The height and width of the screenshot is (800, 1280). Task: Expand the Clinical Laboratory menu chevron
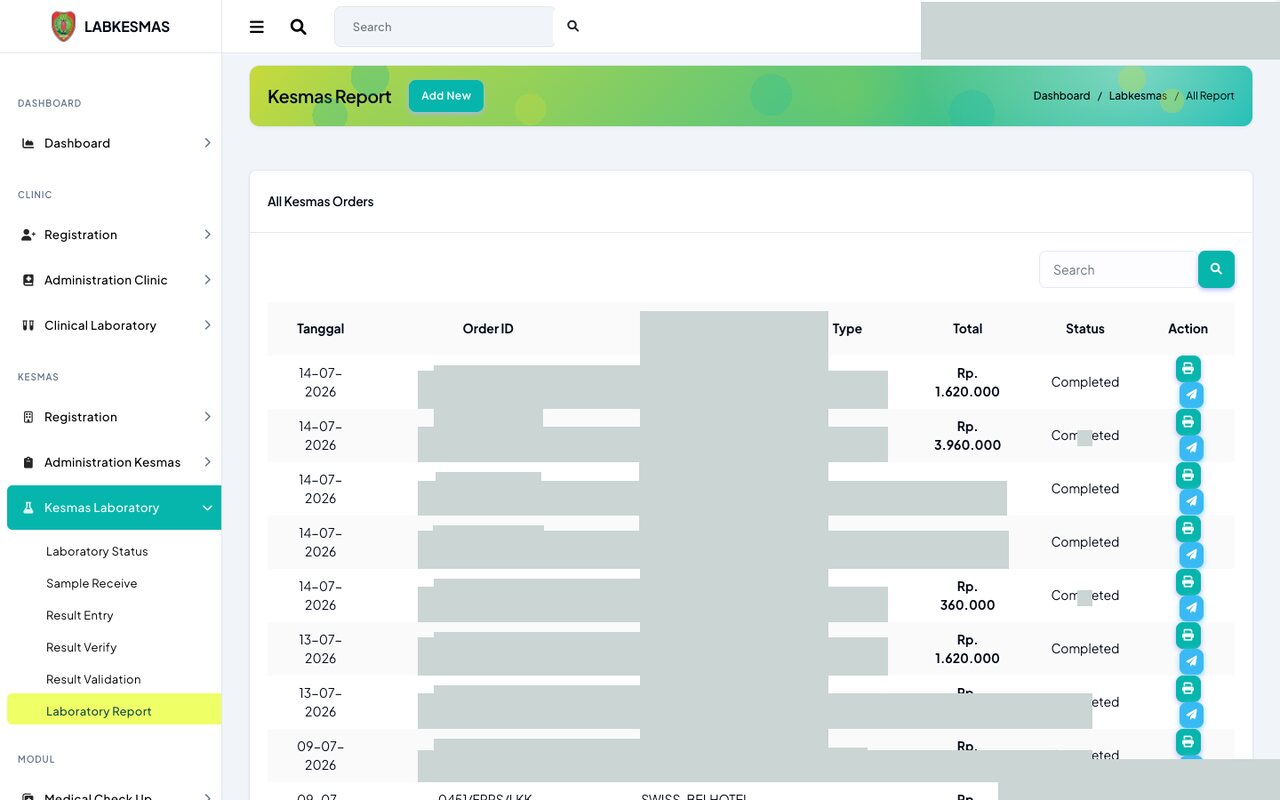[x=207, y=325]
